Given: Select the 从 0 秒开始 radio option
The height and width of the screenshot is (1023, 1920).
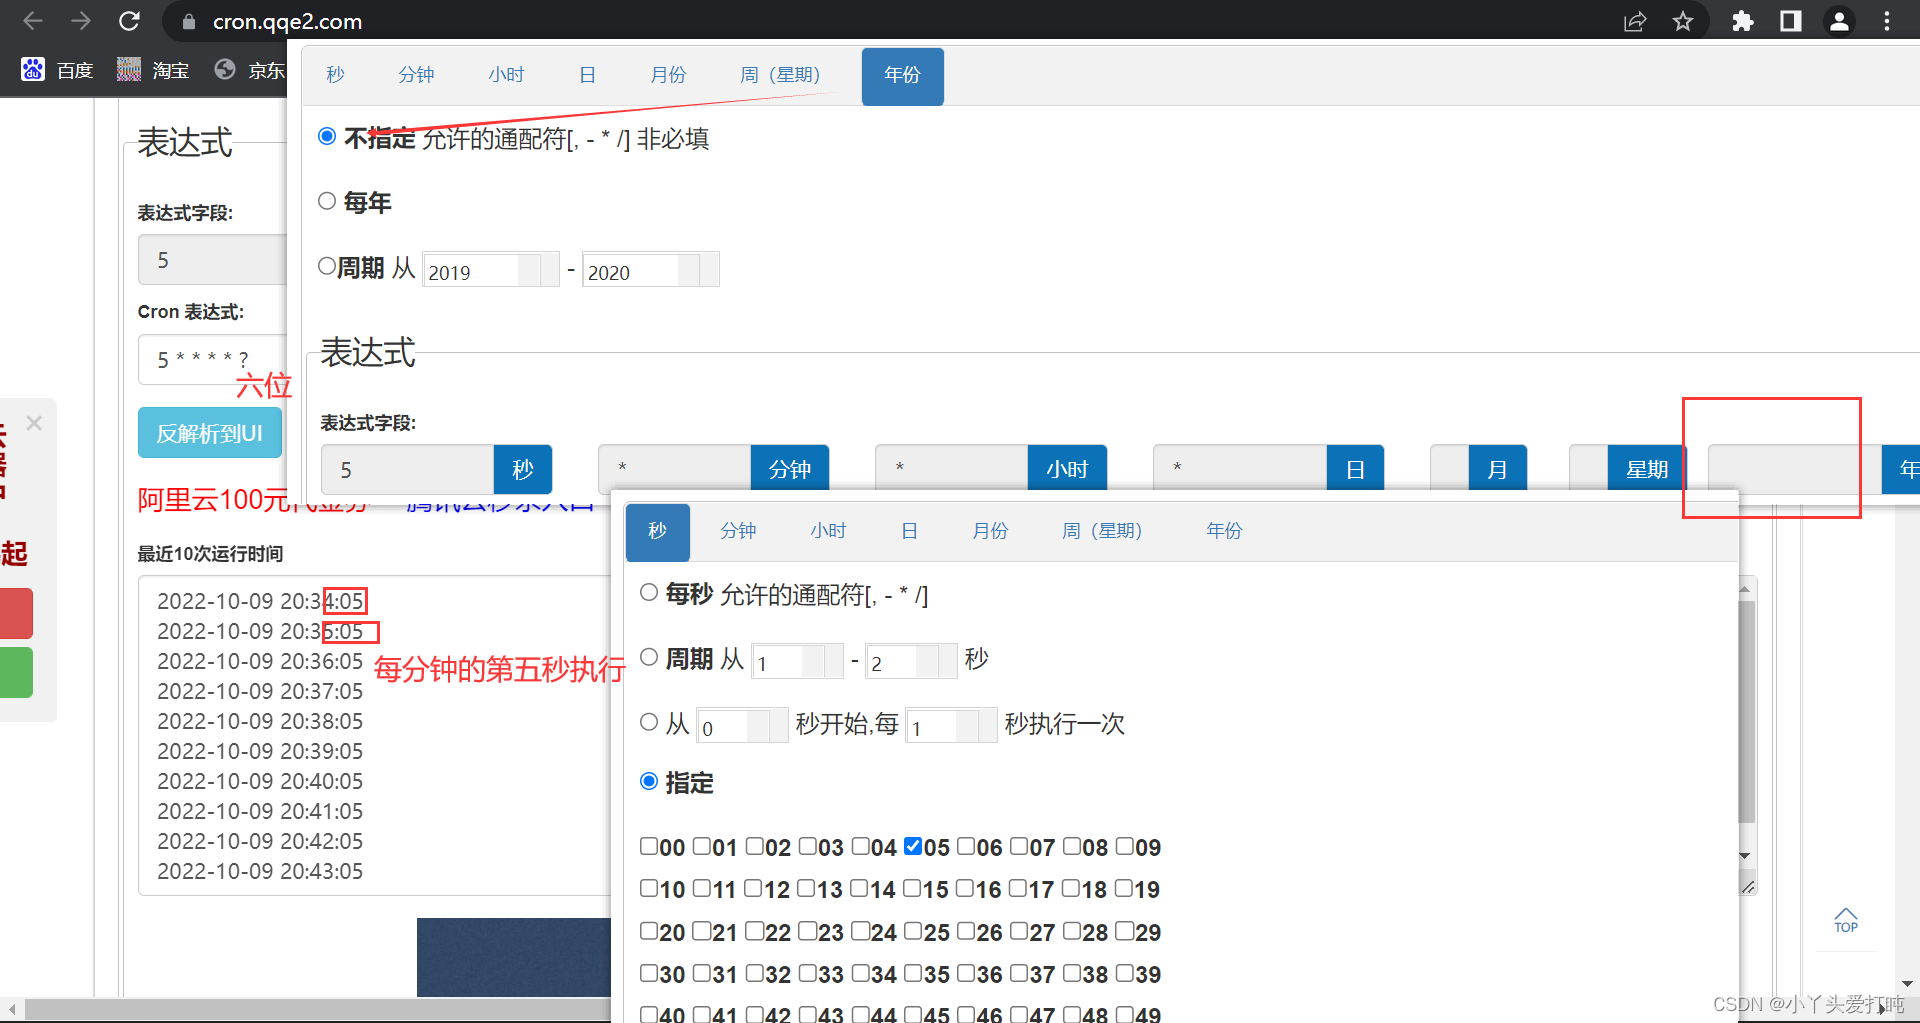Looking at the screenshot, I should click(x=649, y=722).
